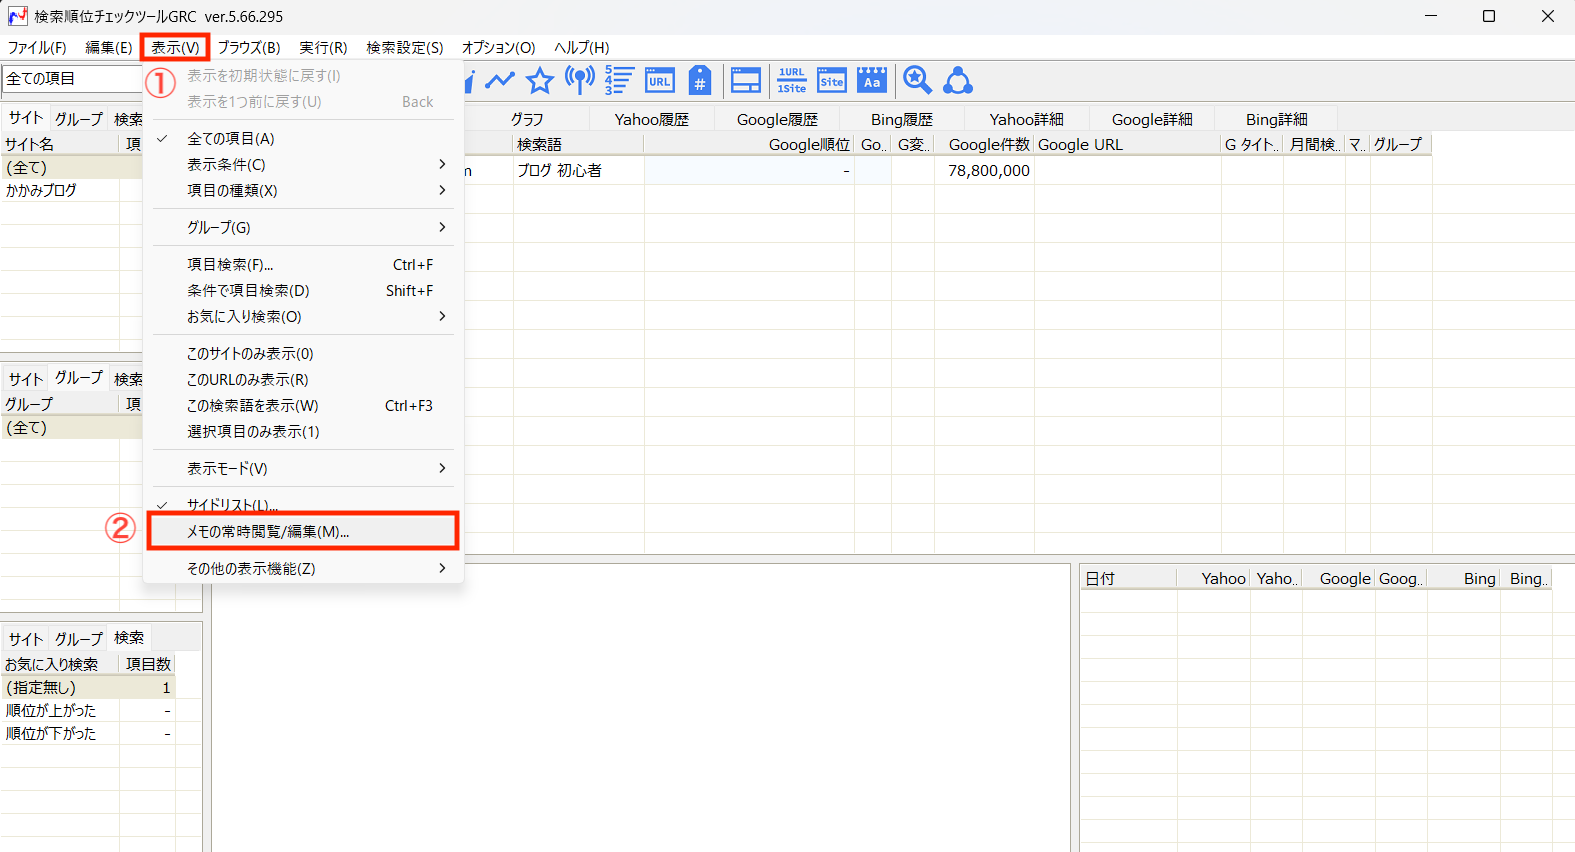The height and width of the screenshot is (852, 1575).
Task: Choose 条件で項目検索(D) menu entry
Action: click(x=303, y=290)
